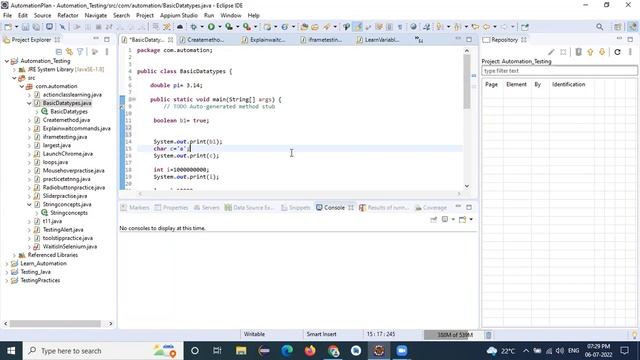This screenshot has width=640, height=360.
Task: Click the Open Perspective icon
Action: tap(617, 27)
